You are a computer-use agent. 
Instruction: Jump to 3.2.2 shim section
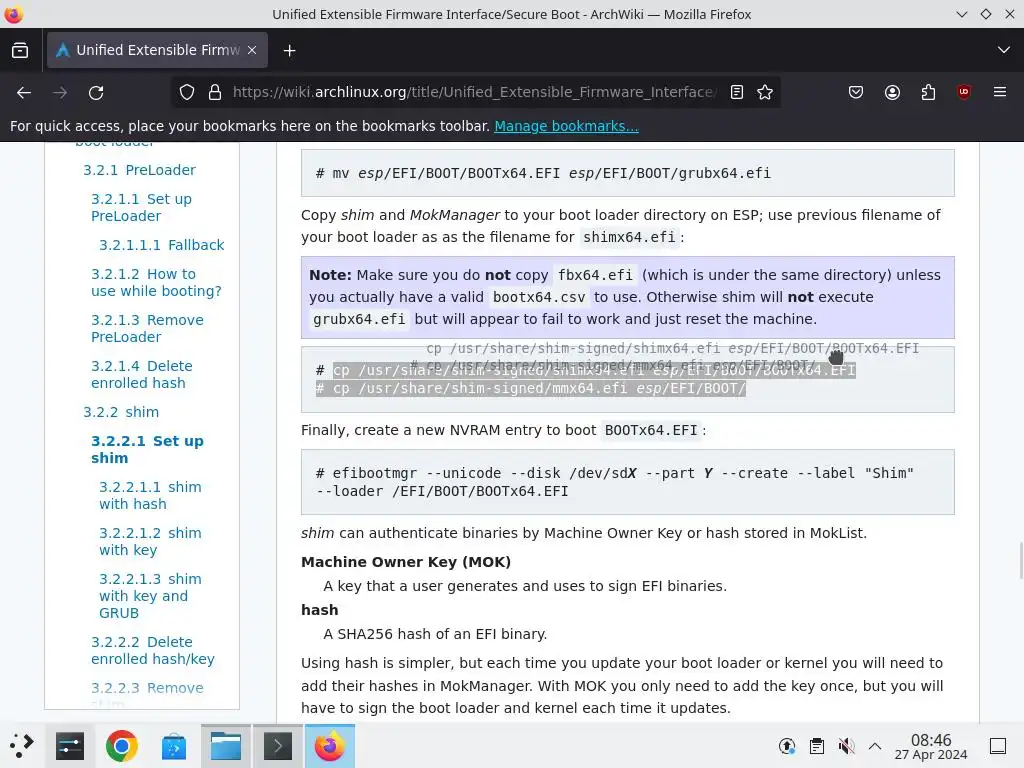(121, 412)
